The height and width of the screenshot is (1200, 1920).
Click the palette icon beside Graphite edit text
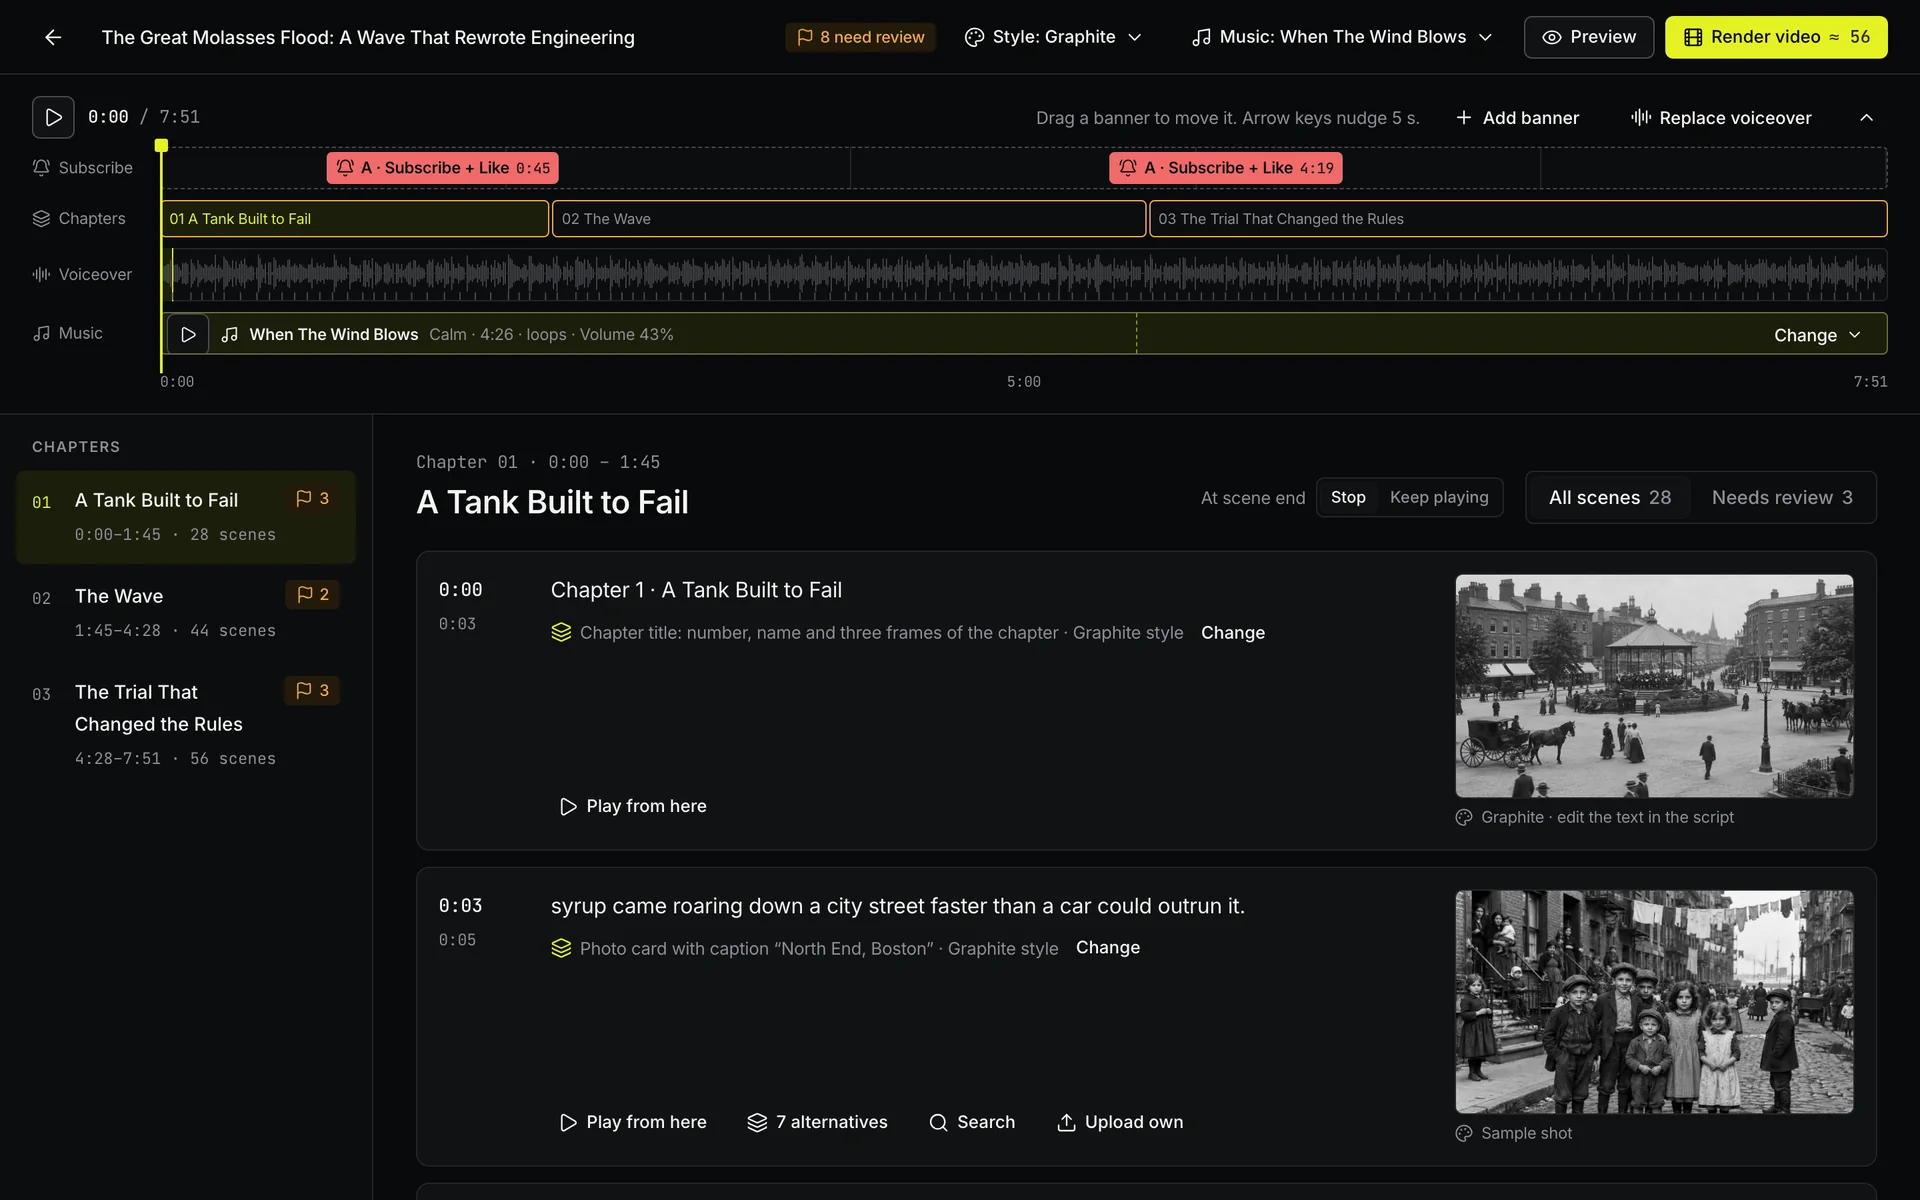[1464, 817]
